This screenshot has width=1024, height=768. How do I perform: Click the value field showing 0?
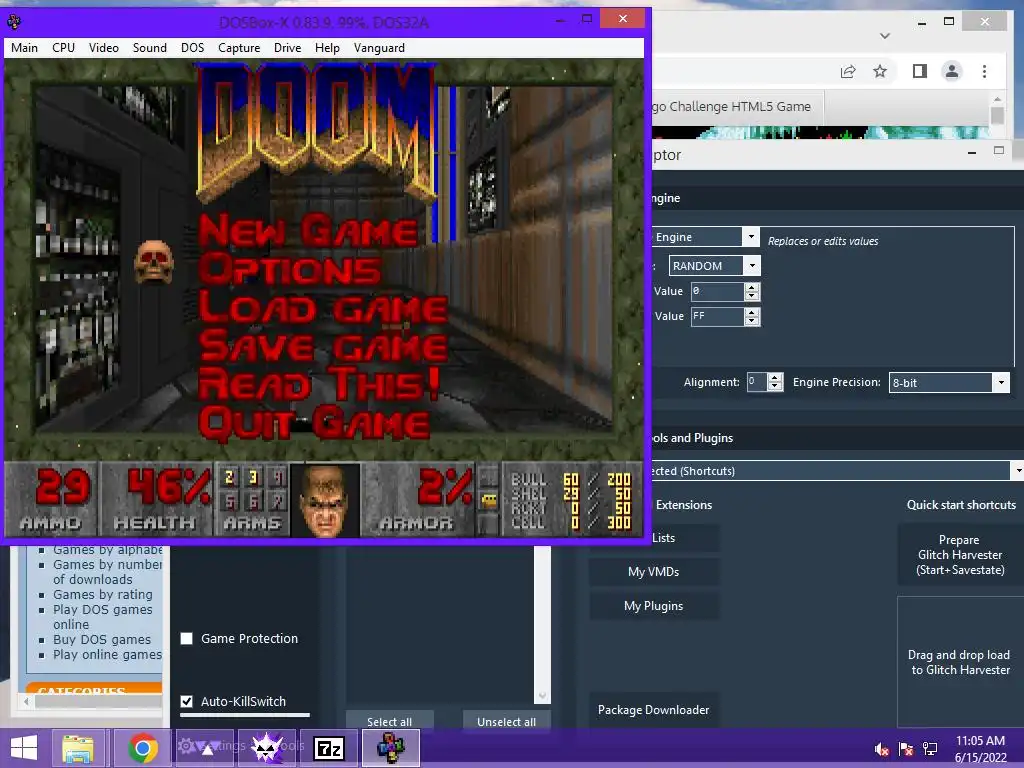(x=717, y=291)
